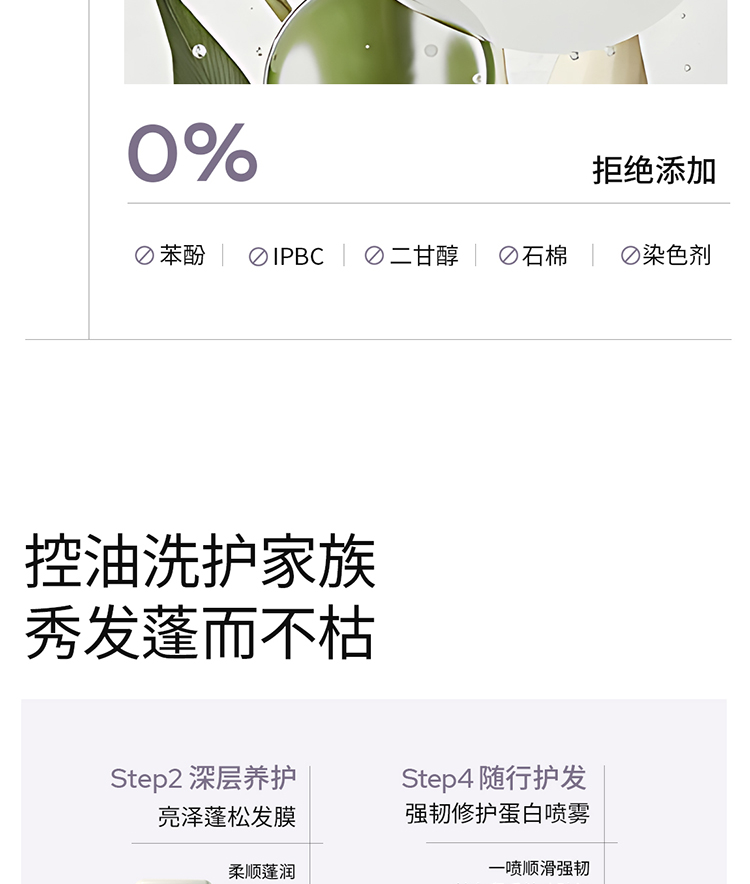Click the 拒绝添加 text
The image size is (750, 884).
point(654,170)
